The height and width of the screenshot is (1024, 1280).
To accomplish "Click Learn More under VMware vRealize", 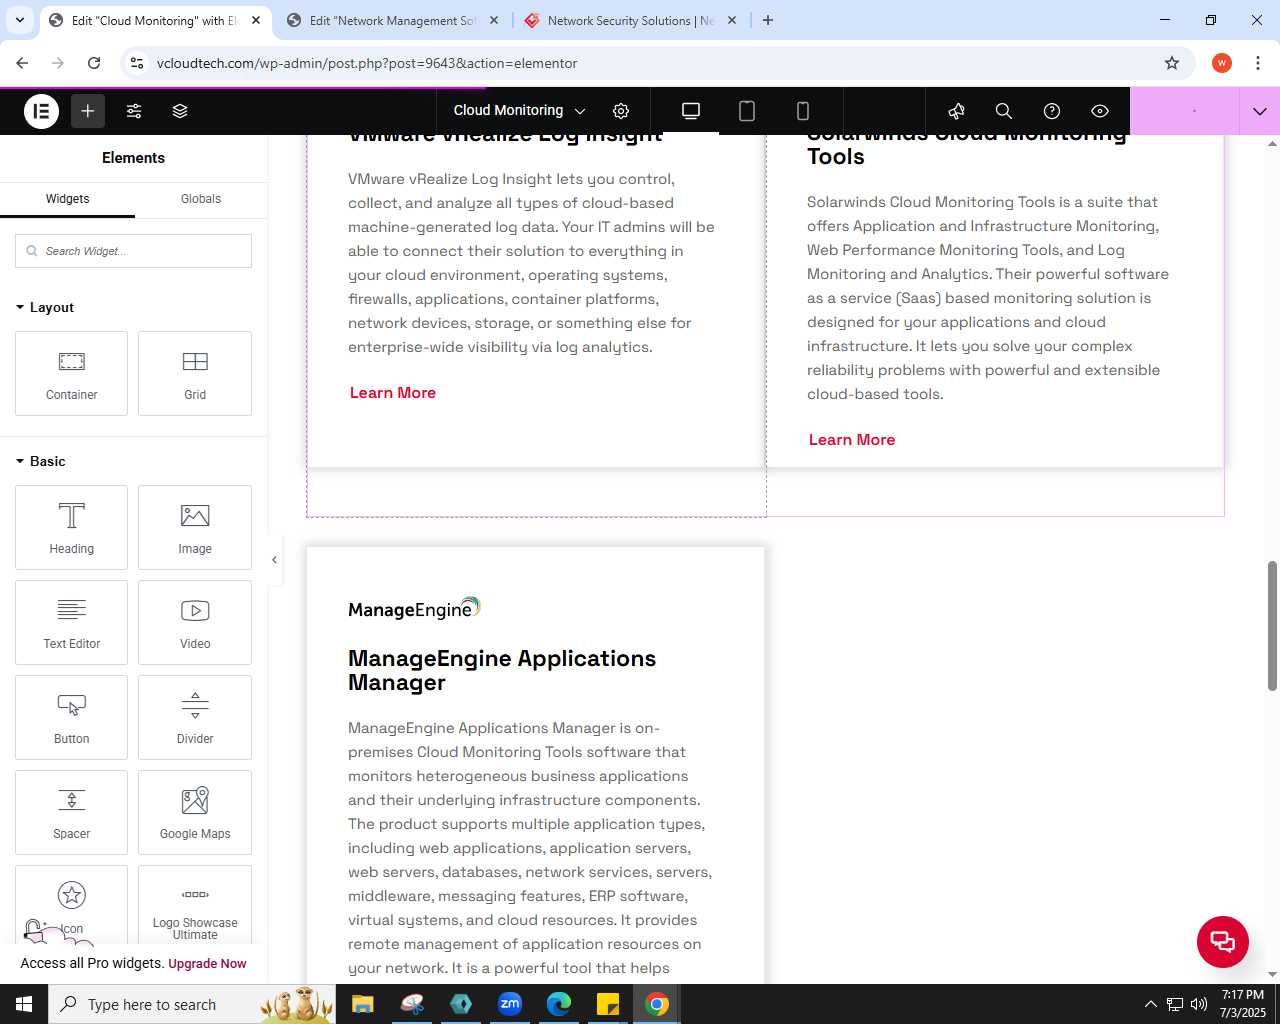I will [x=393, y=393].
